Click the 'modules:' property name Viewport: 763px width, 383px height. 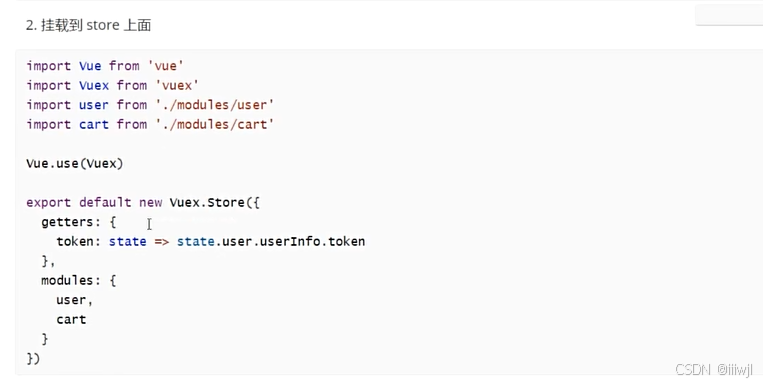click(x=71, y=280)
